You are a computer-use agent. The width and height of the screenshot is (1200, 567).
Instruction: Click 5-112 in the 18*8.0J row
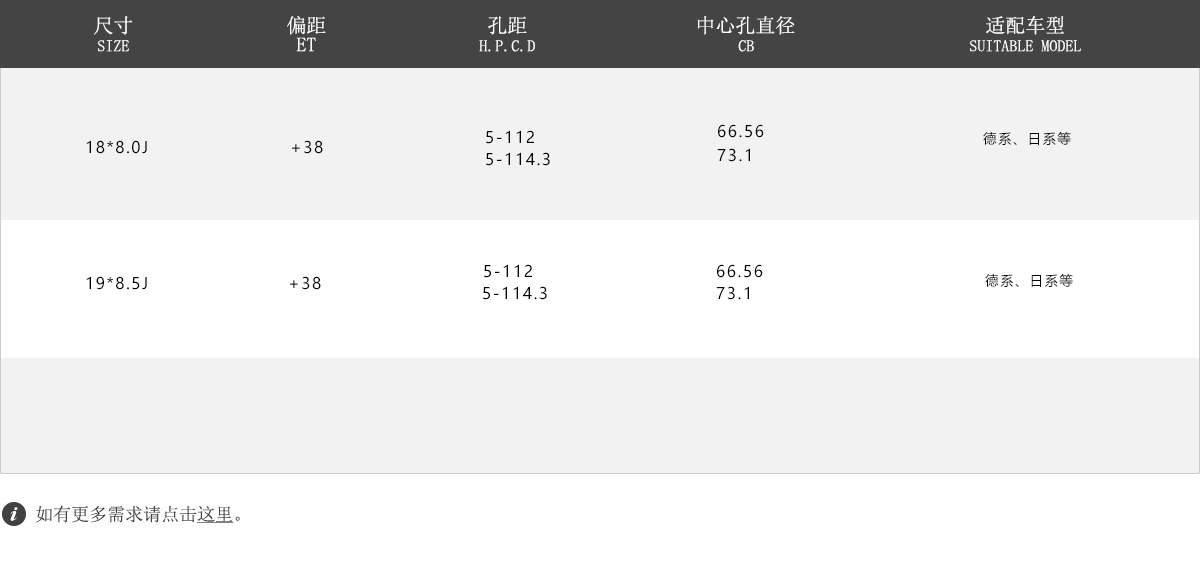coord(511,138)
